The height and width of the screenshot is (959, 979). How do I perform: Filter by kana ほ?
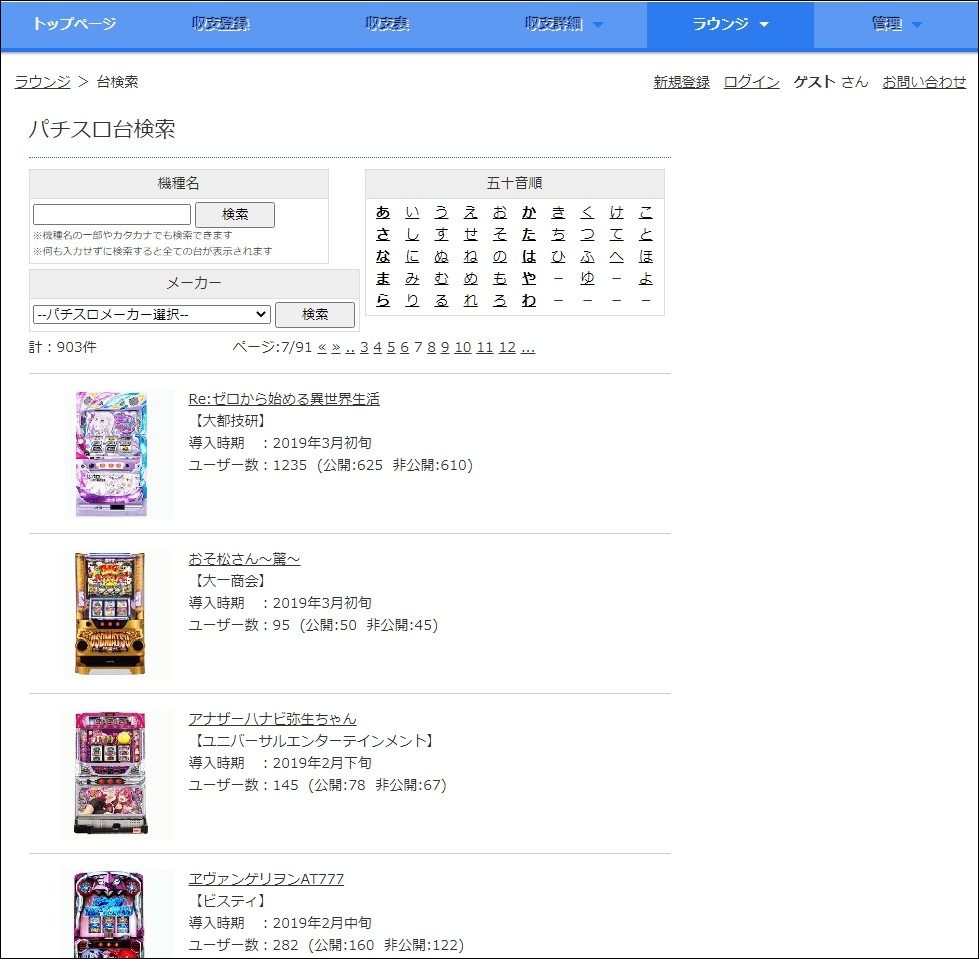pyautogui.click(x=646, y=256)
